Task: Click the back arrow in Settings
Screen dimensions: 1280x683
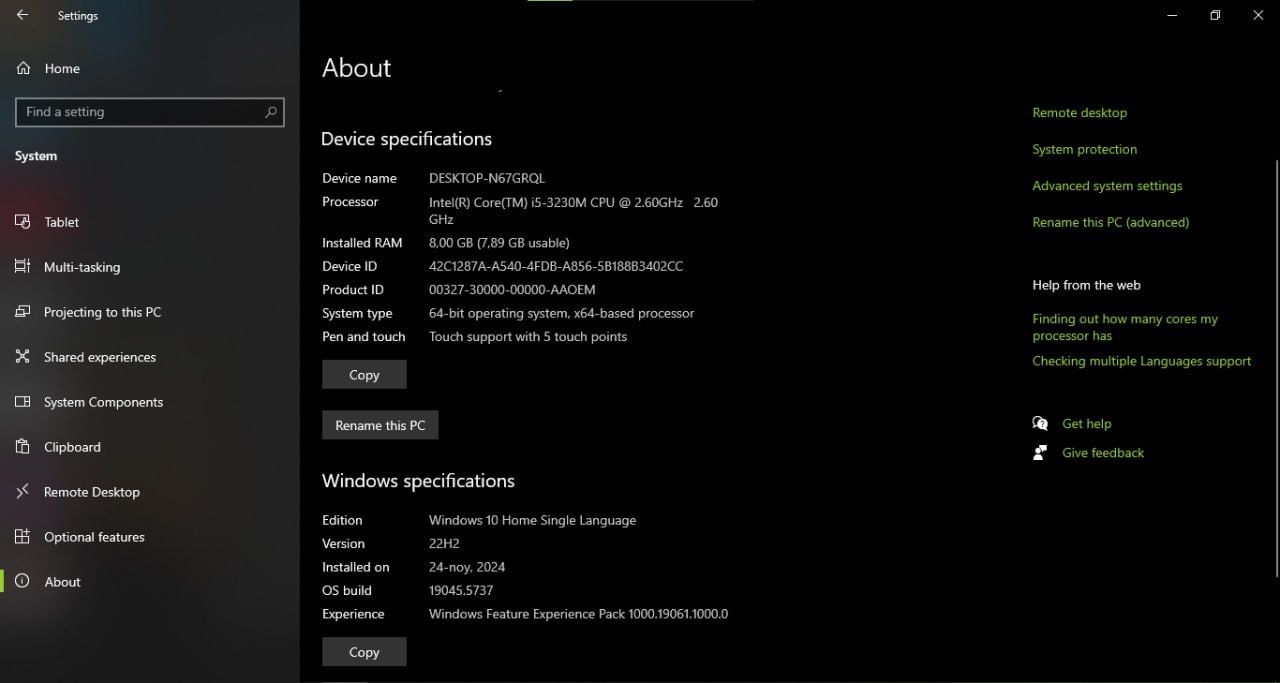Action: click(22, 15)
